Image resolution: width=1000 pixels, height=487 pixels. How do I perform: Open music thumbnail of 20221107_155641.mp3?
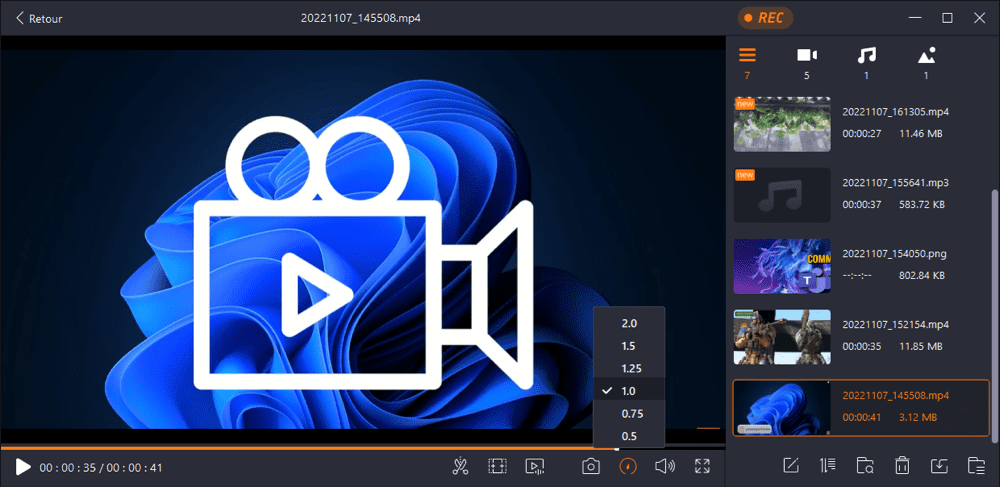[782, 195]
